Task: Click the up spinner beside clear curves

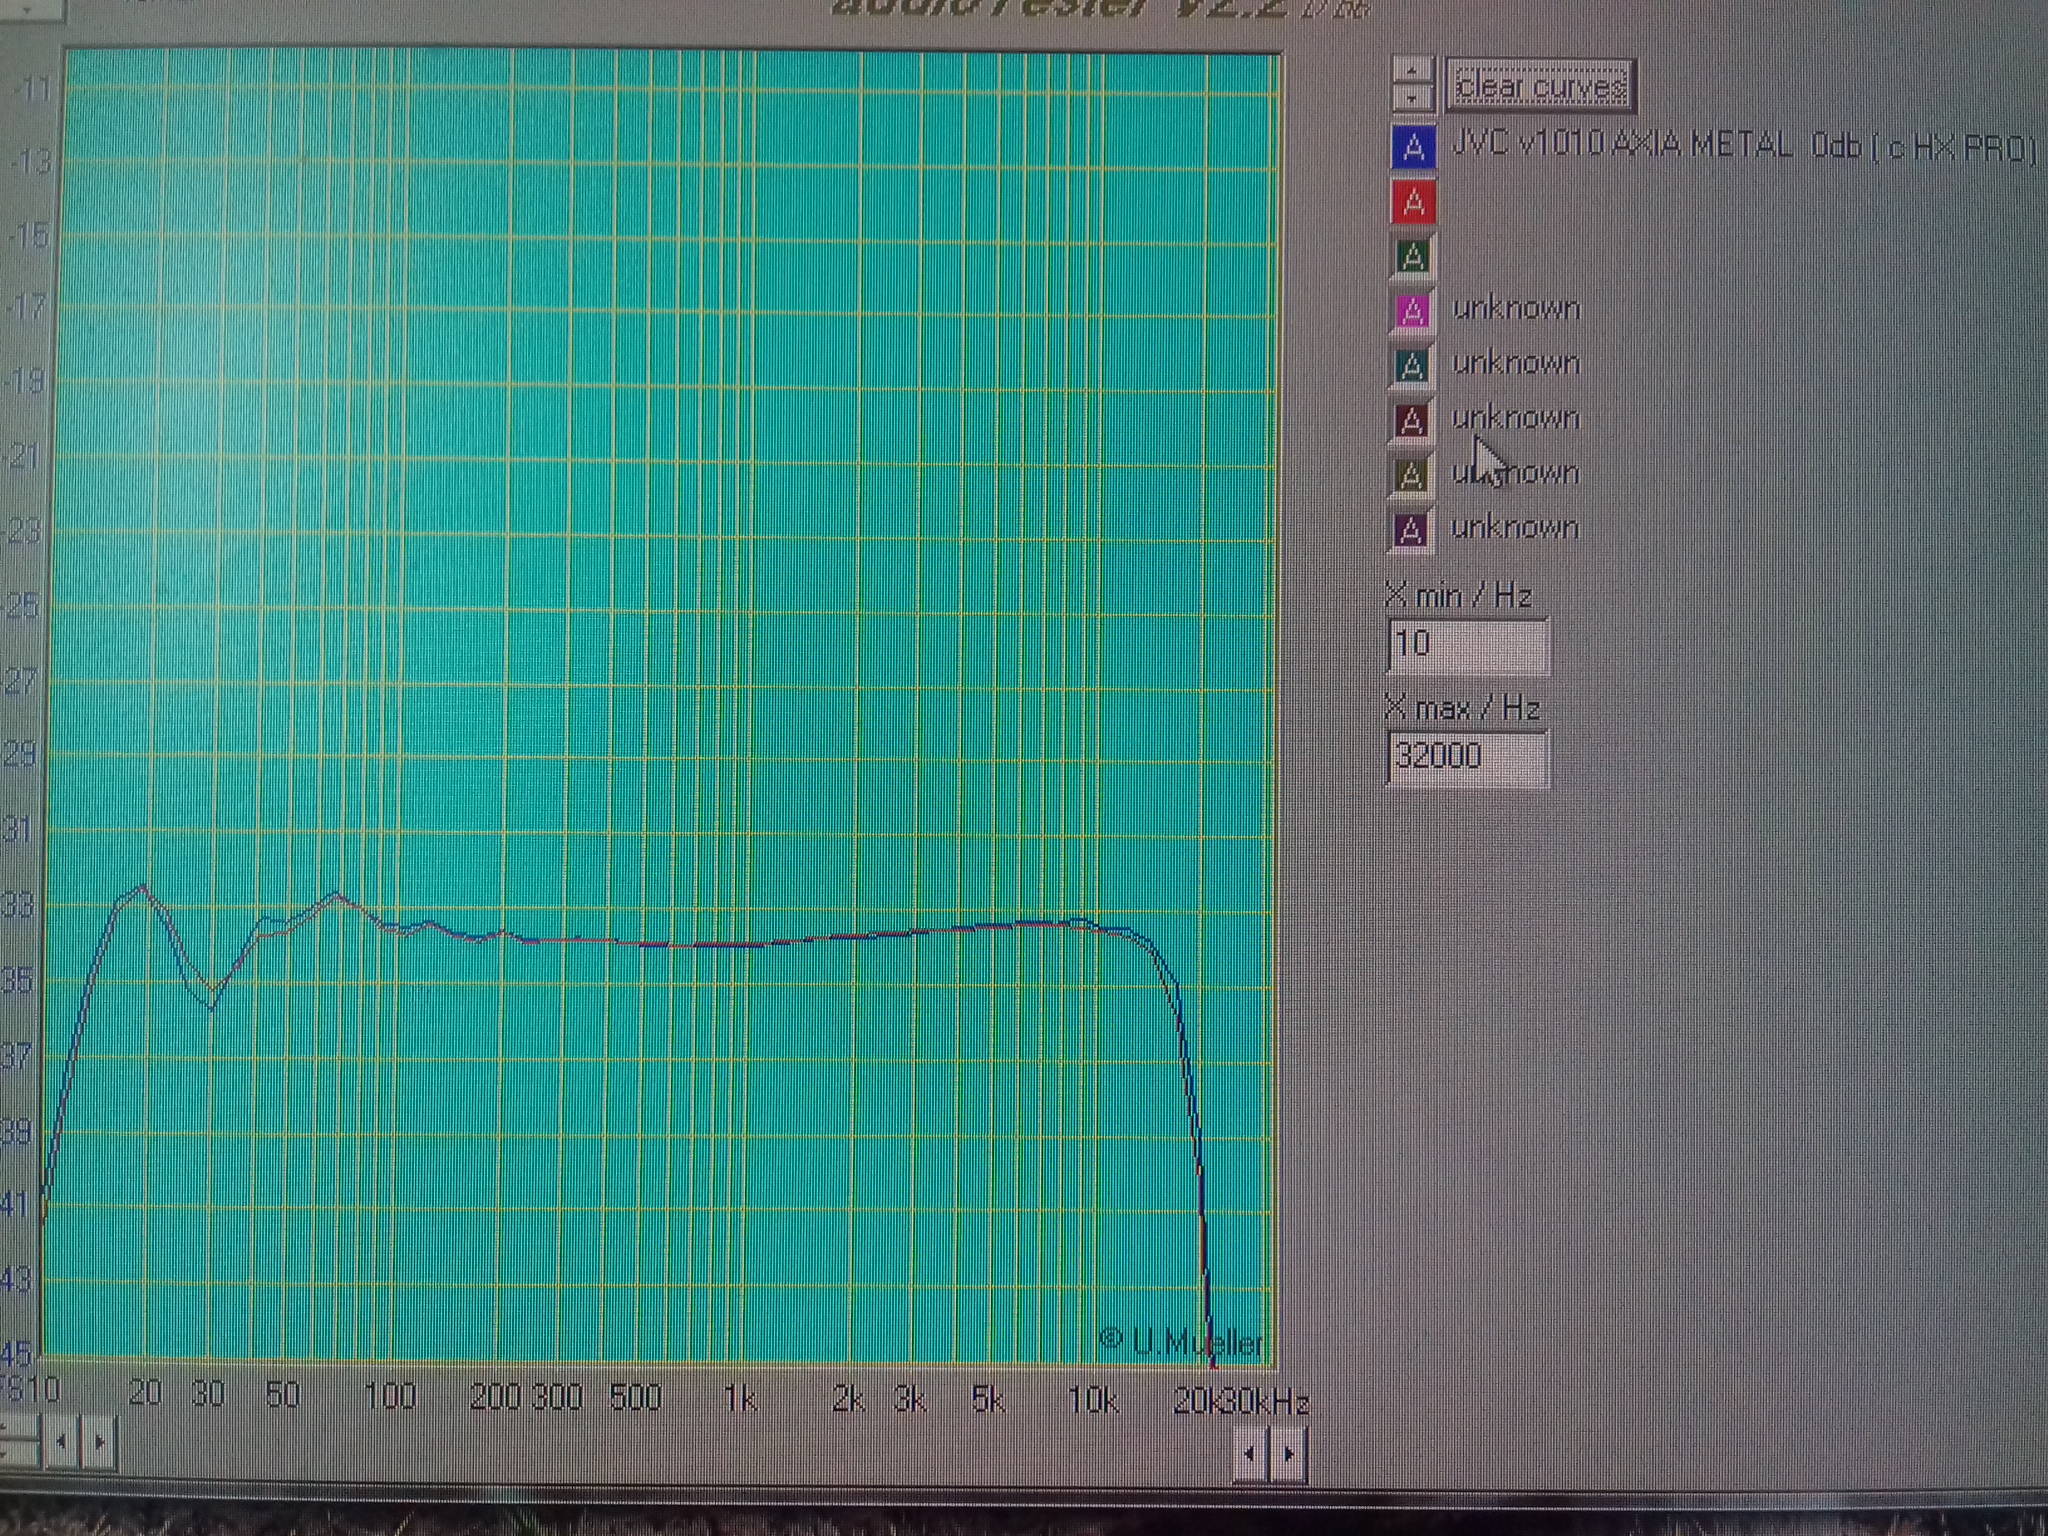Action: pos(1412,70)
